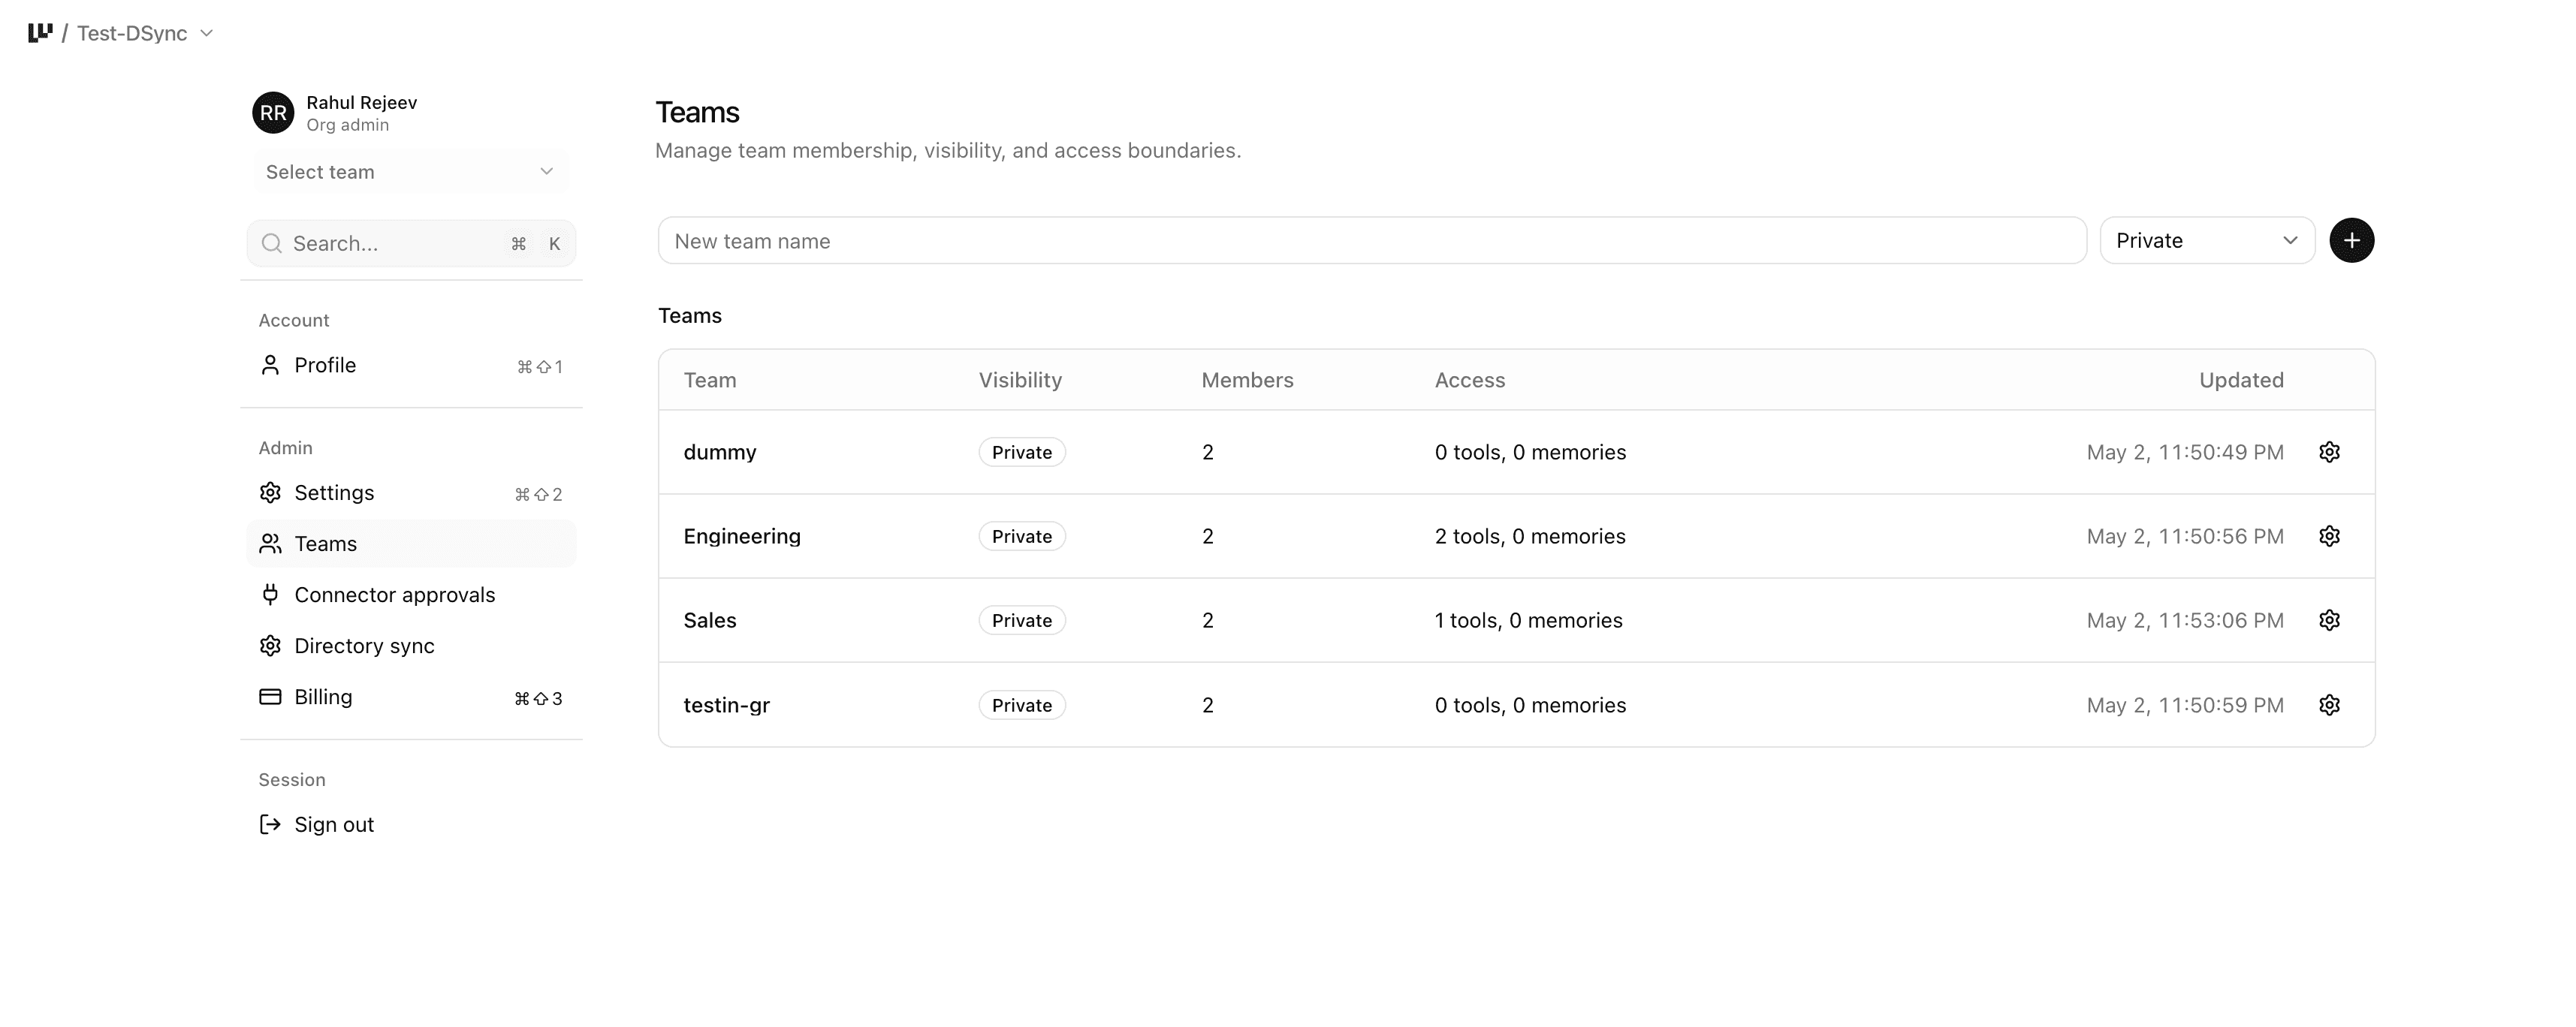Viewport: 2576px width, 1027px height.
Task: Open settings gear for dummy team
Action: point(2329,452)
